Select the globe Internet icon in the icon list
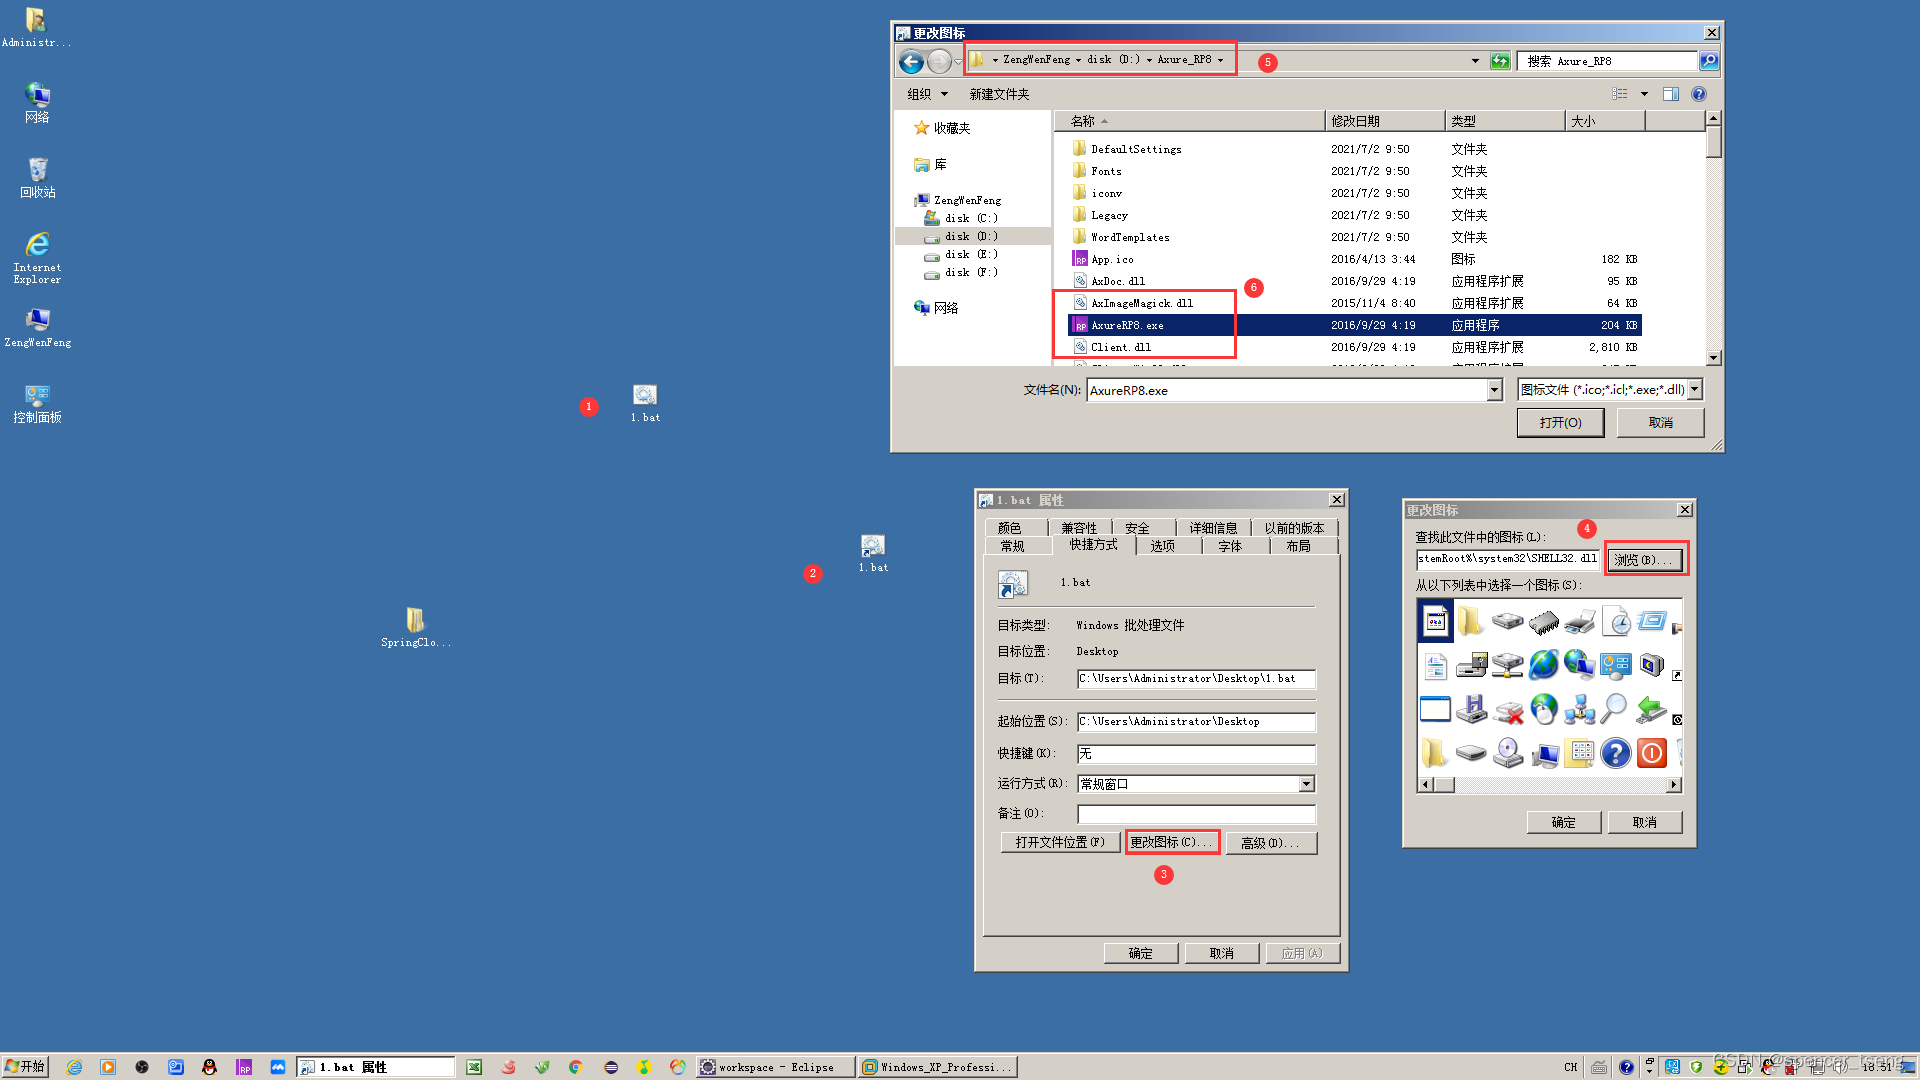 click(x=1544, y=665)
